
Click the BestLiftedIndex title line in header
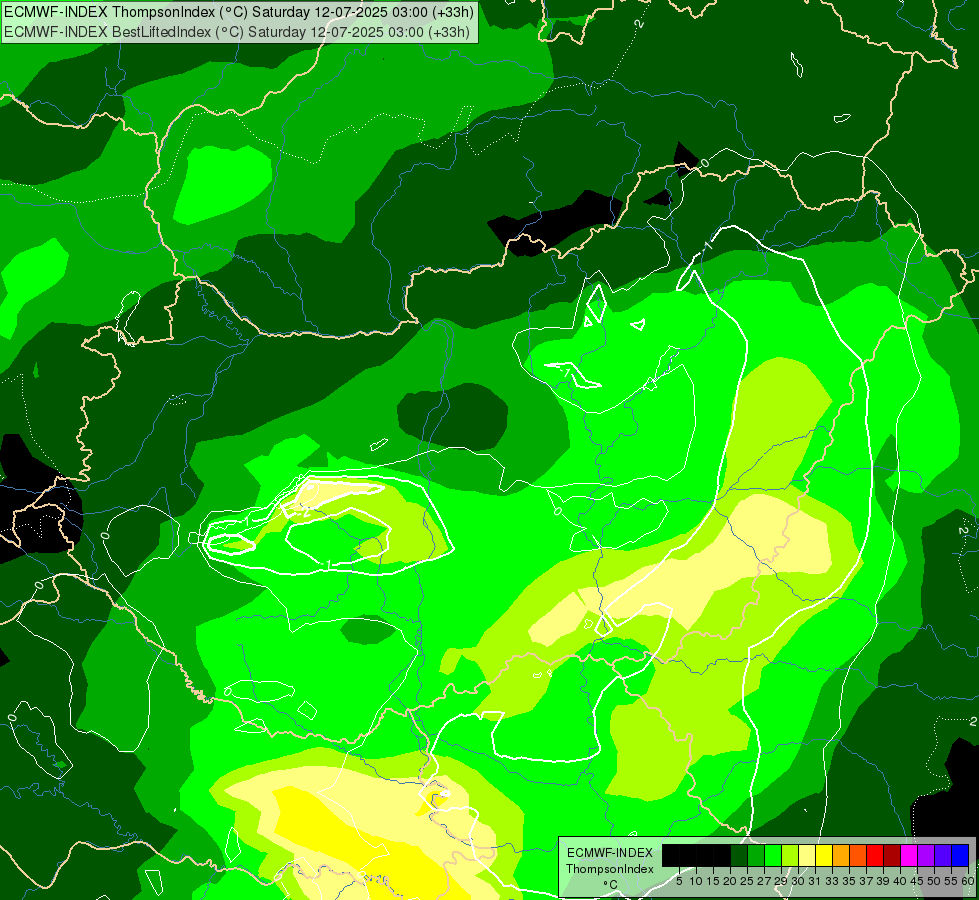tap(237, 32)
